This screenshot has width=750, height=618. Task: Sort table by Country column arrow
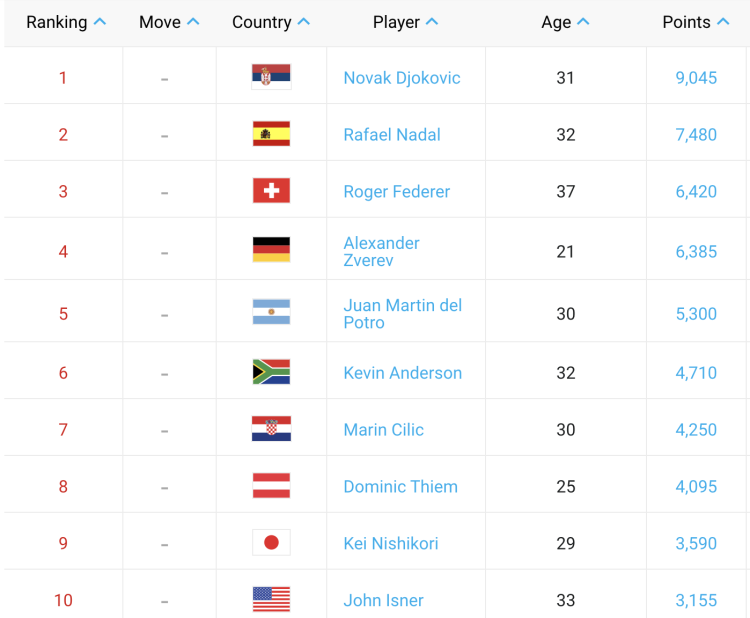point(304,22)
